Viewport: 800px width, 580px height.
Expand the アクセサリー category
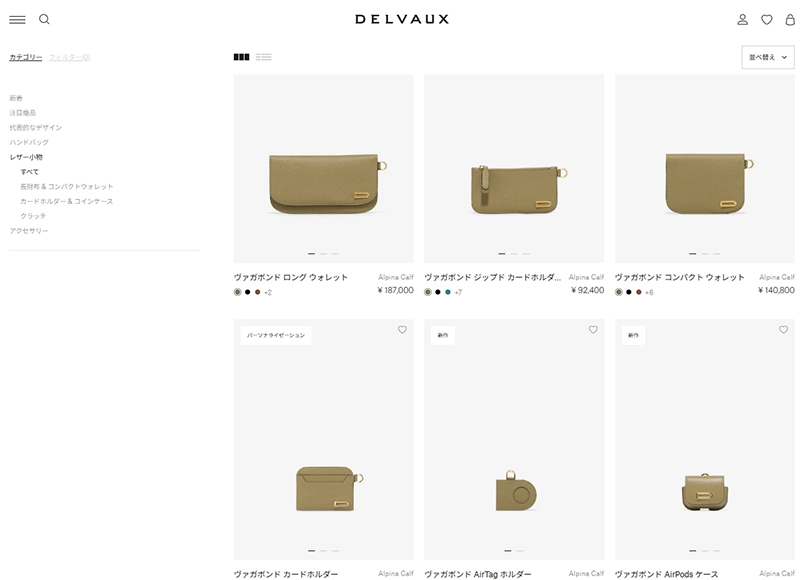pyautogui.click(x=29, y=231)
